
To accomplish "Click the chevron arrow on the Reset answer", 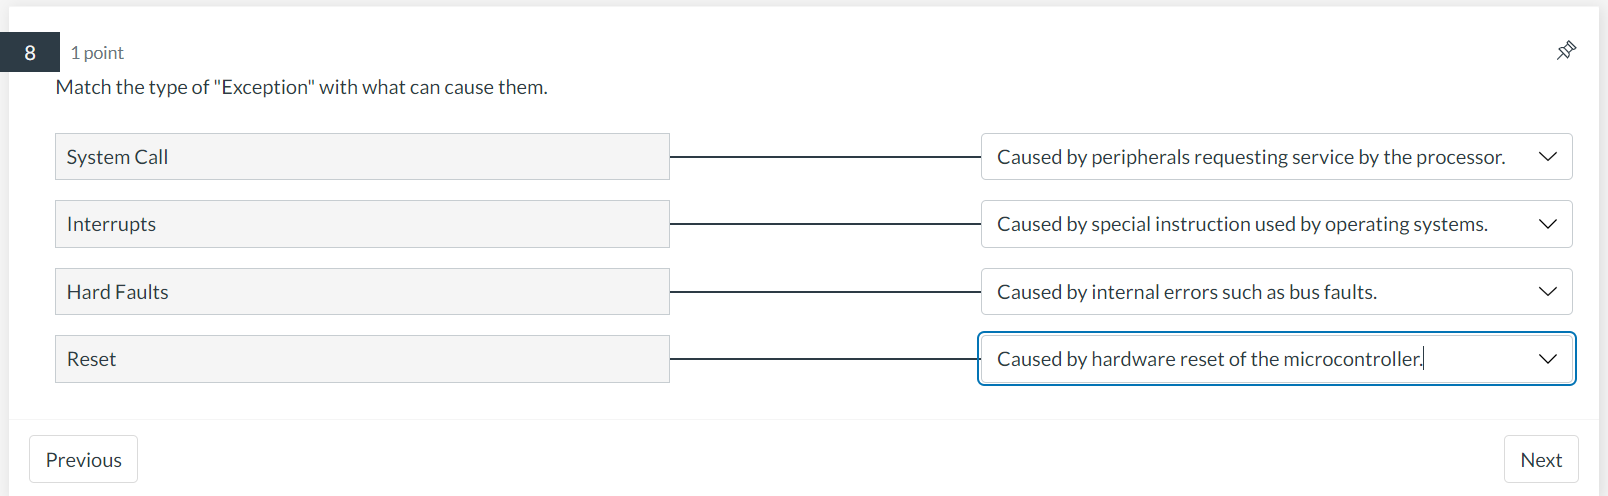I will click(1548, 359).
